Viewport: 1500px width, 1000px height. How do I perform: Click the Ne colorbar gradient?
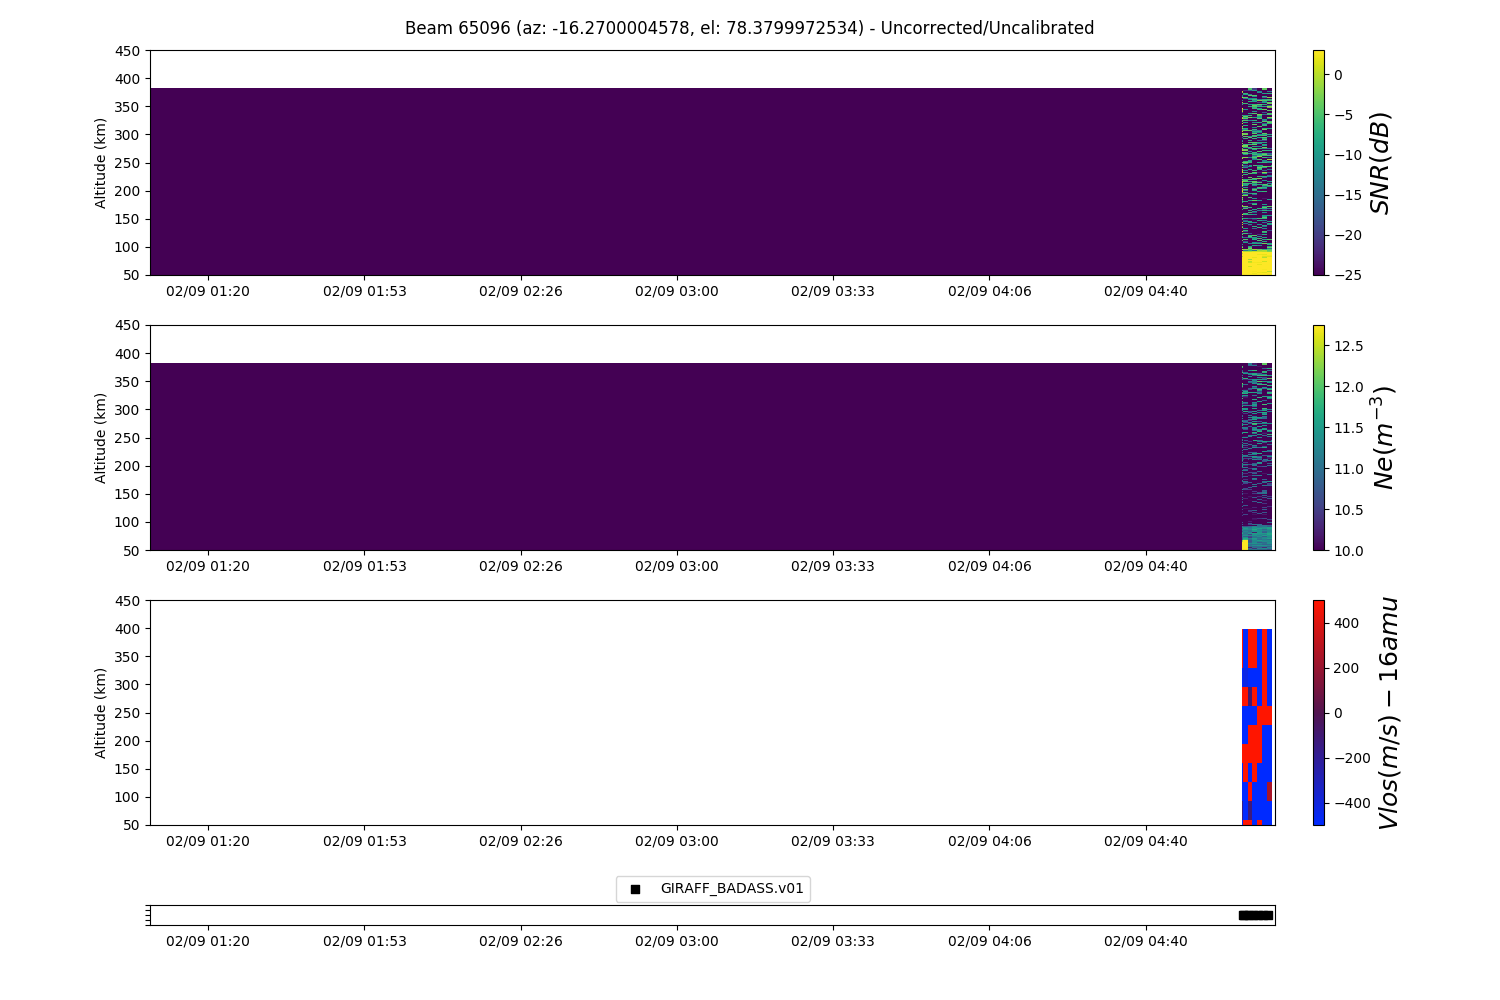tap(1318, 437)
